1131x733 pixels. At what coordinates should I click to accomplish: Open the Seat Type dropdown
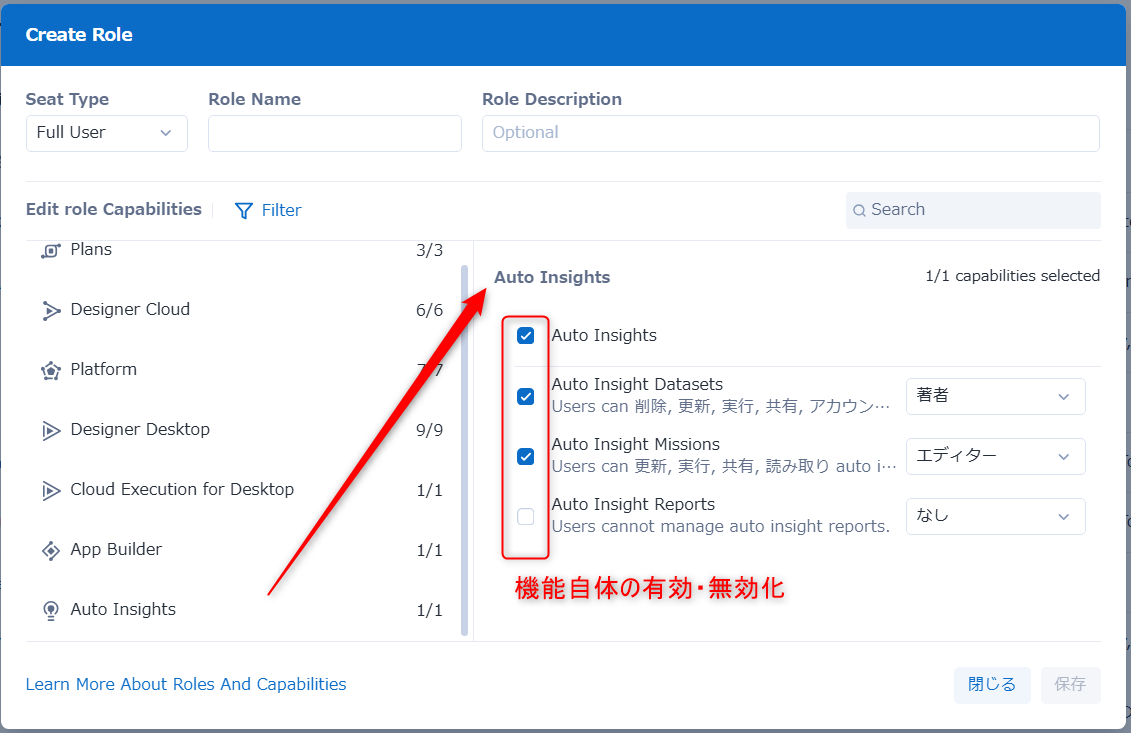click(107, 133)
